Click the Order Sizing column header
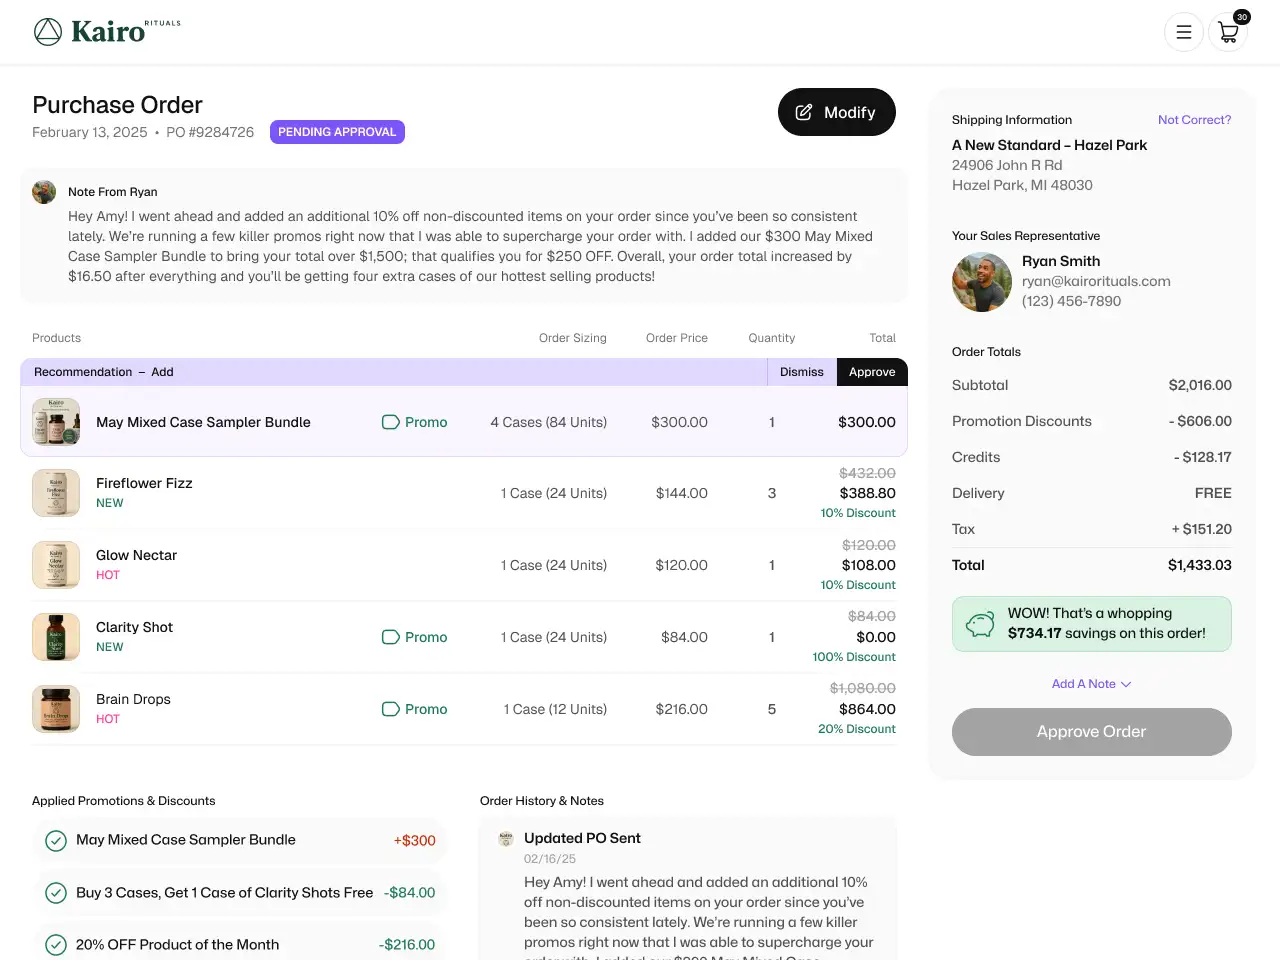The image size is (1280, 960). click(573, 338)
